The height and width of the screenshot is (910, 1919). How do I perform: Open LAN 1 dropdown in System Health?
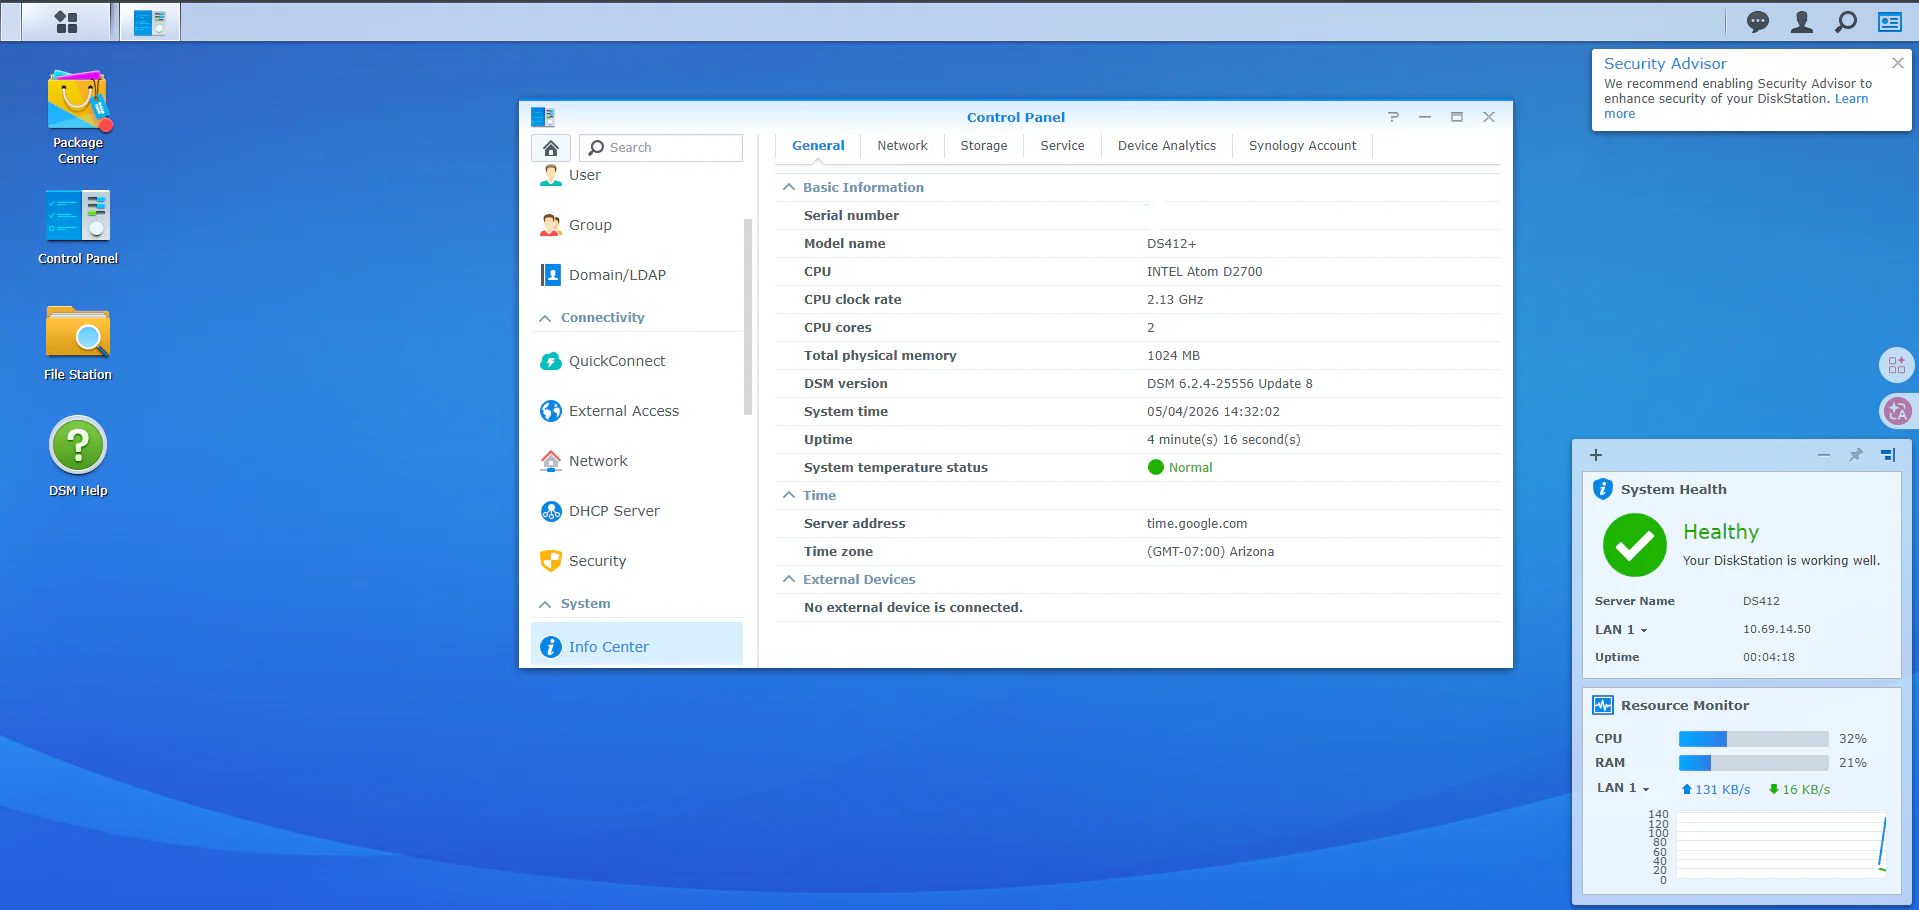tap(1621, 629)
